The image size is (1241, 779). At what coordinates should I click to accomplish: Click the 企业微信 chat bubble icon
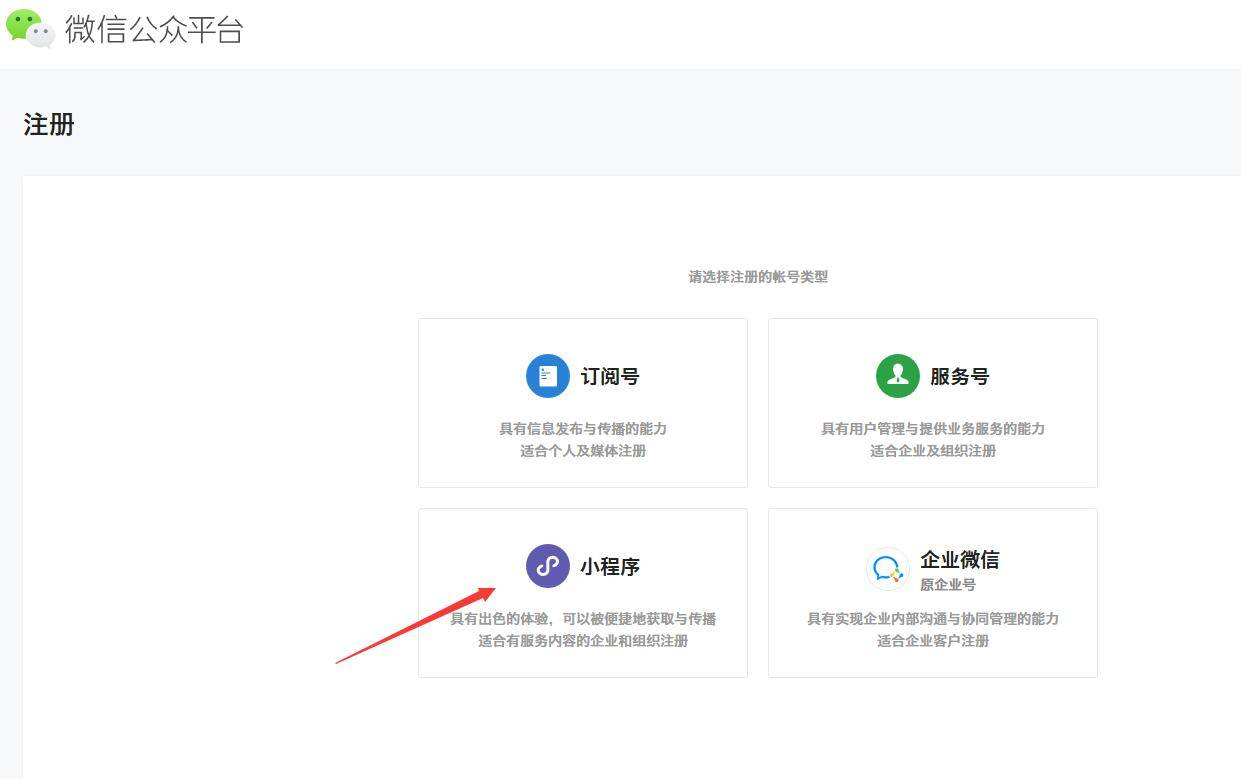click(888, 569)
